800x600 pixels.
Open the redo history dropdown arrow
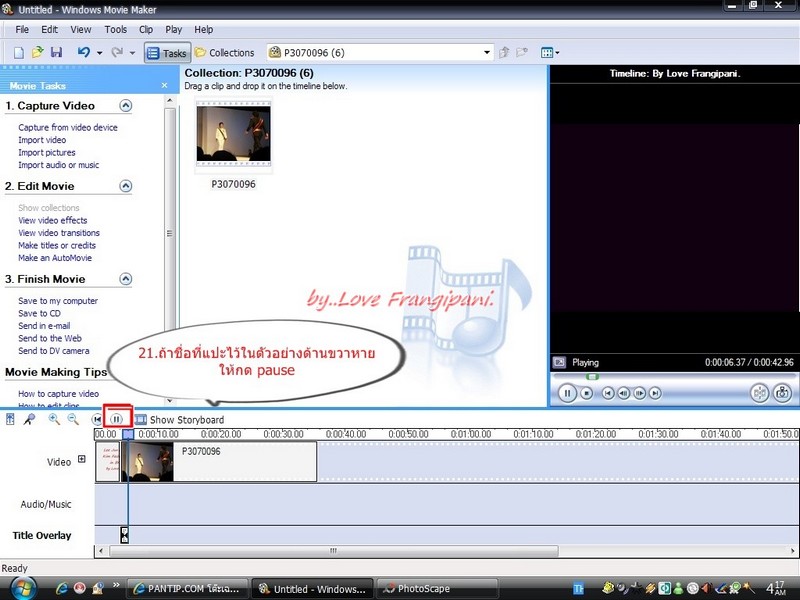coord(132,53)
